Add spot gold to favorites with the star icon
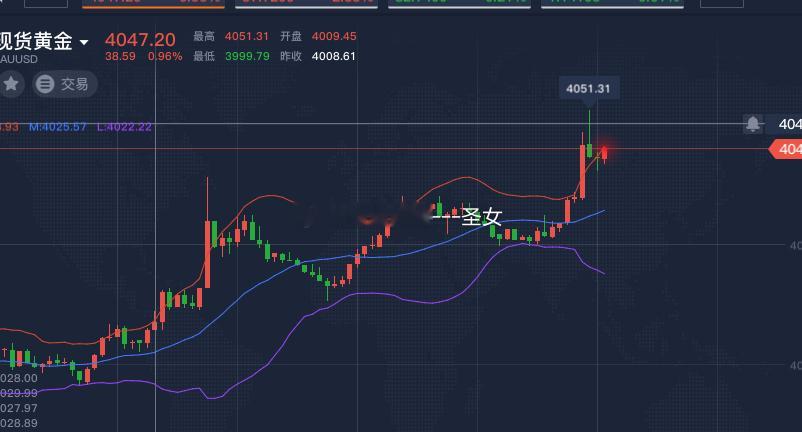Image resolution: width=802 pixels, height=432 pixels. click(x=10, y=83)
